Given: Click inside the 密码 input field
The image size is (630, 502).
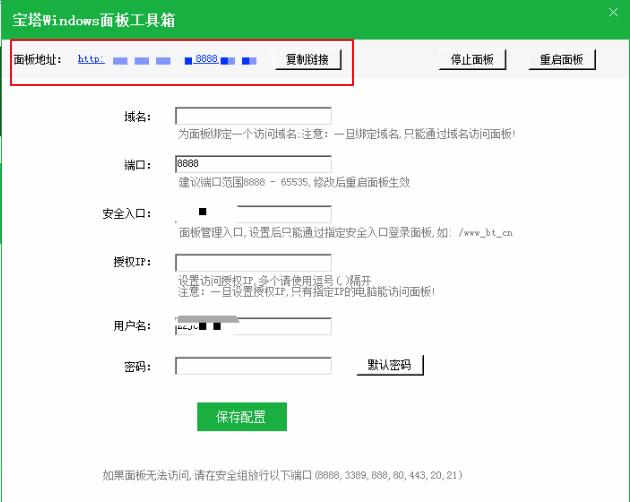Looking at the screenshot, I should tap(254, 366).
